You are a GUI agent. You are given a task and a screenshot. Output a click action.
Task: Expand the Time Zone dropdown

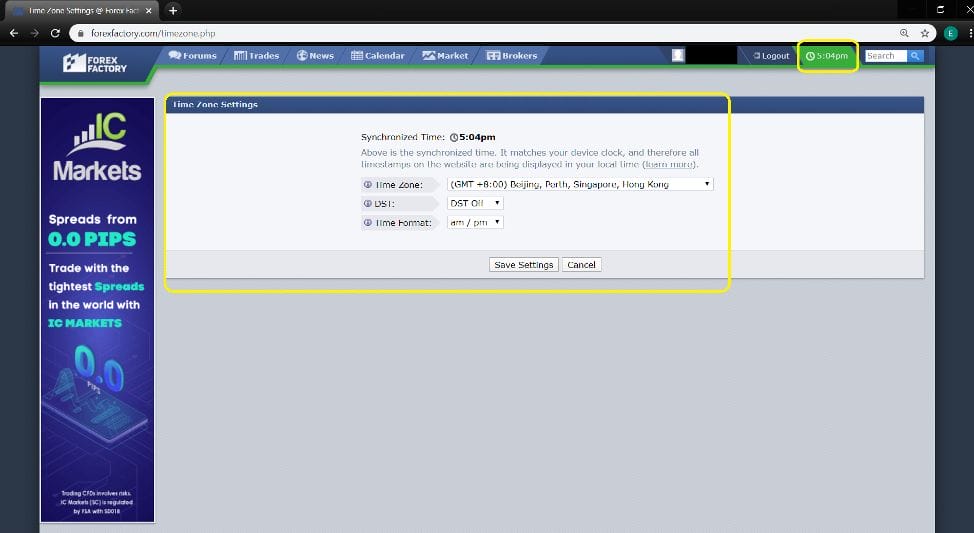point(580,184)
